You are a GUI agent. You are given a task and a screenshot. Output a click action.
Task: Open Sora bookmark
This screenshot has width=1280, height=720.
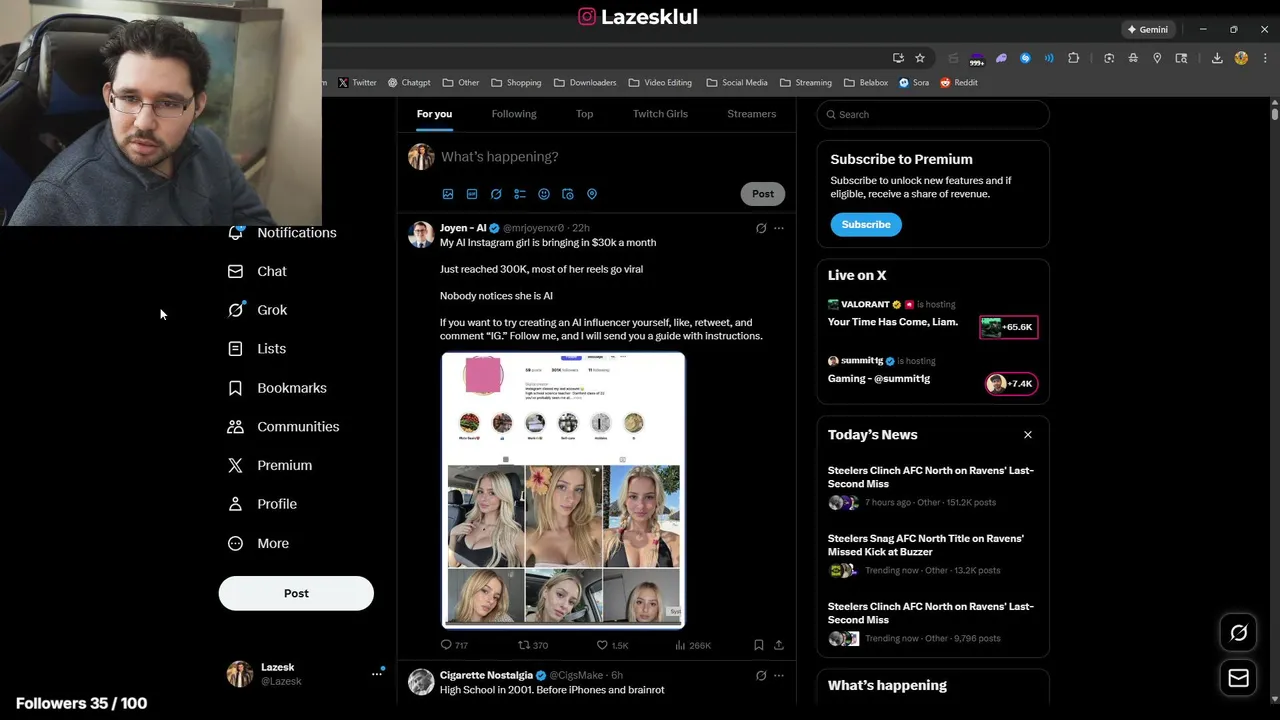[x=914, y=83]
